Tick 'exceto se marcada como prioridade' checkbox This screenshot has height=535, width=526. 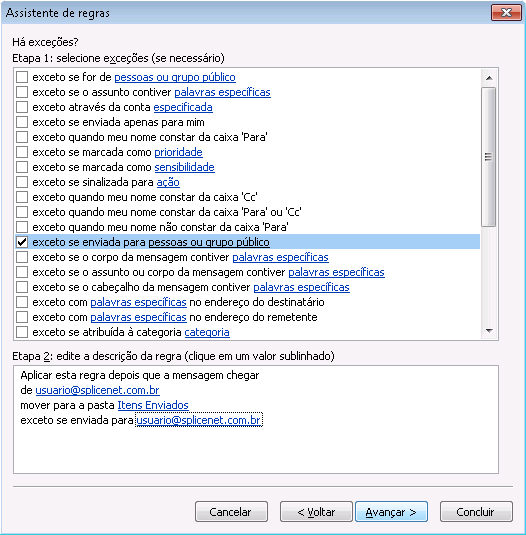(x=22, y=152)
